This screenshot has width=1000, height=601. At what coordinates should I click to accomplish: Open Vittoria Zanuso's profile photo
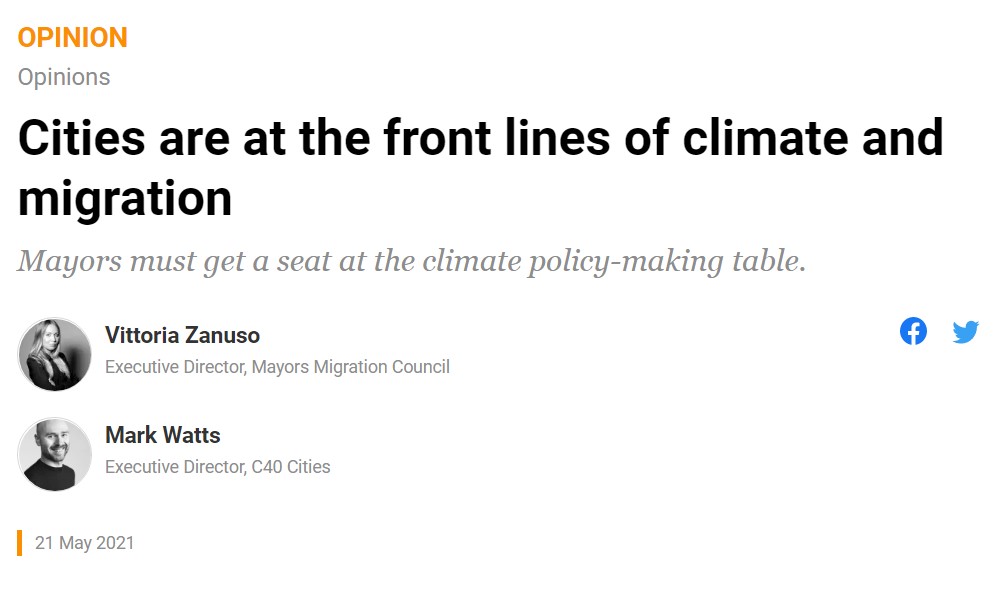[55, 354]
